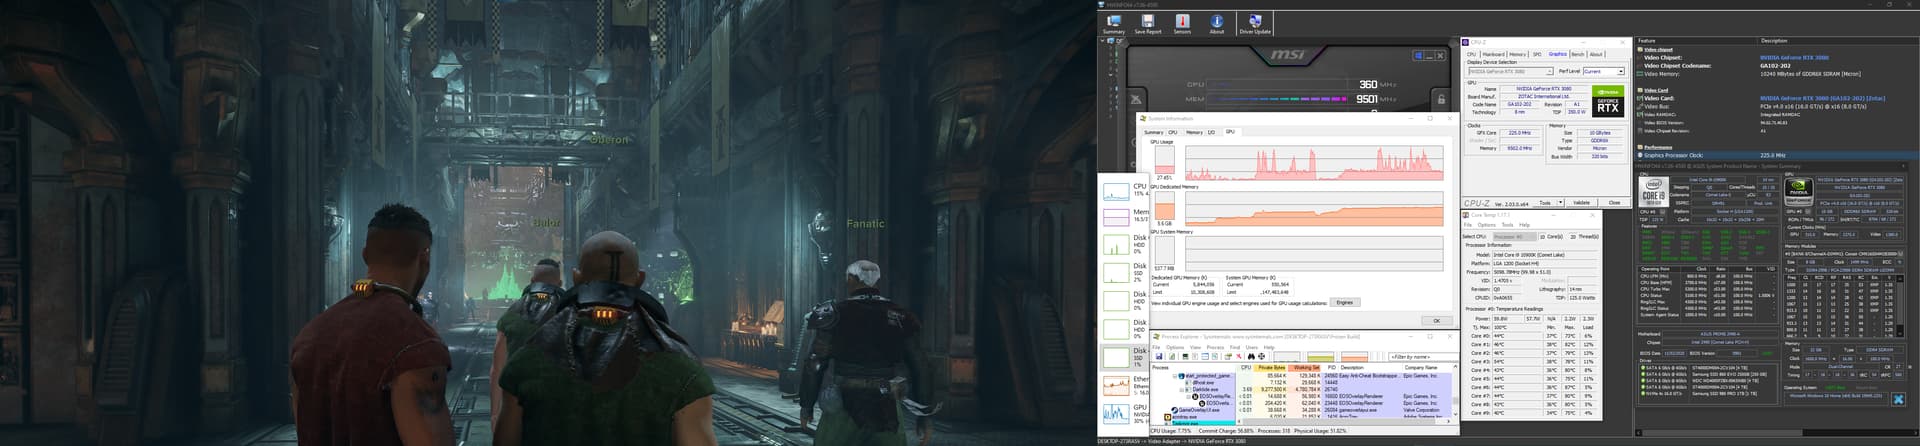Toggle the lock icon in MSI Afterburner
1920x446 pixels.
1441,99
